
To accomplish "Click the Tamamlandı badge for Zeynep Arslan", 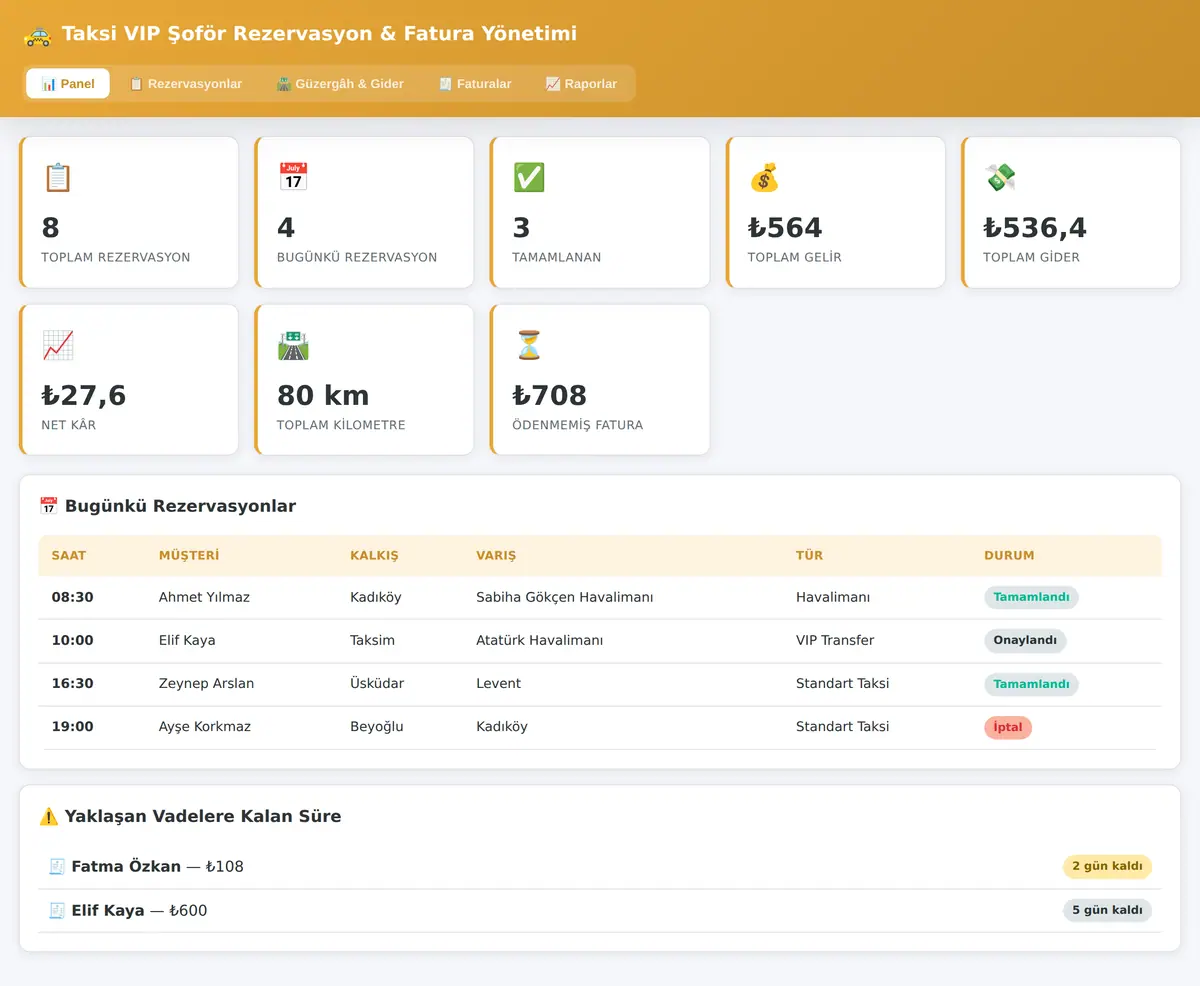I will 1031,684.
